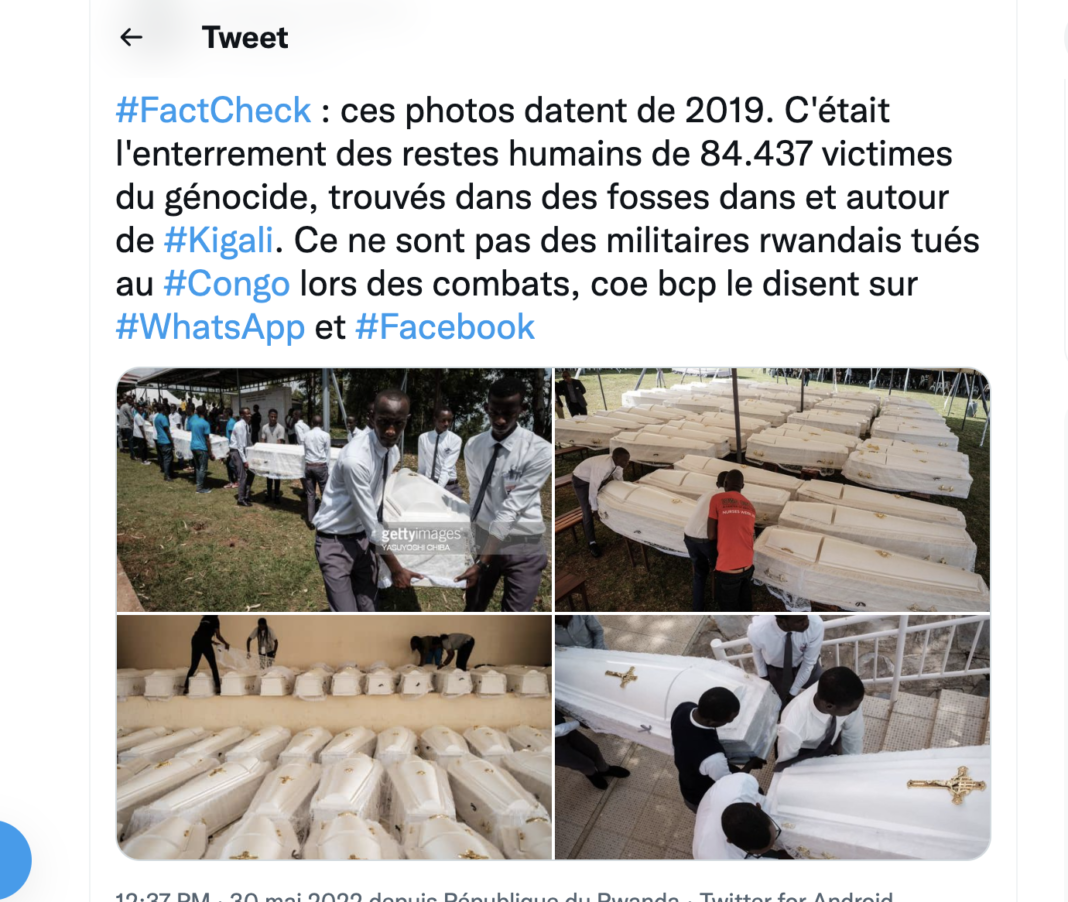Open the #FactCheck hashtag
Viewport: 1068px width, 902px height.
point(213,110)
